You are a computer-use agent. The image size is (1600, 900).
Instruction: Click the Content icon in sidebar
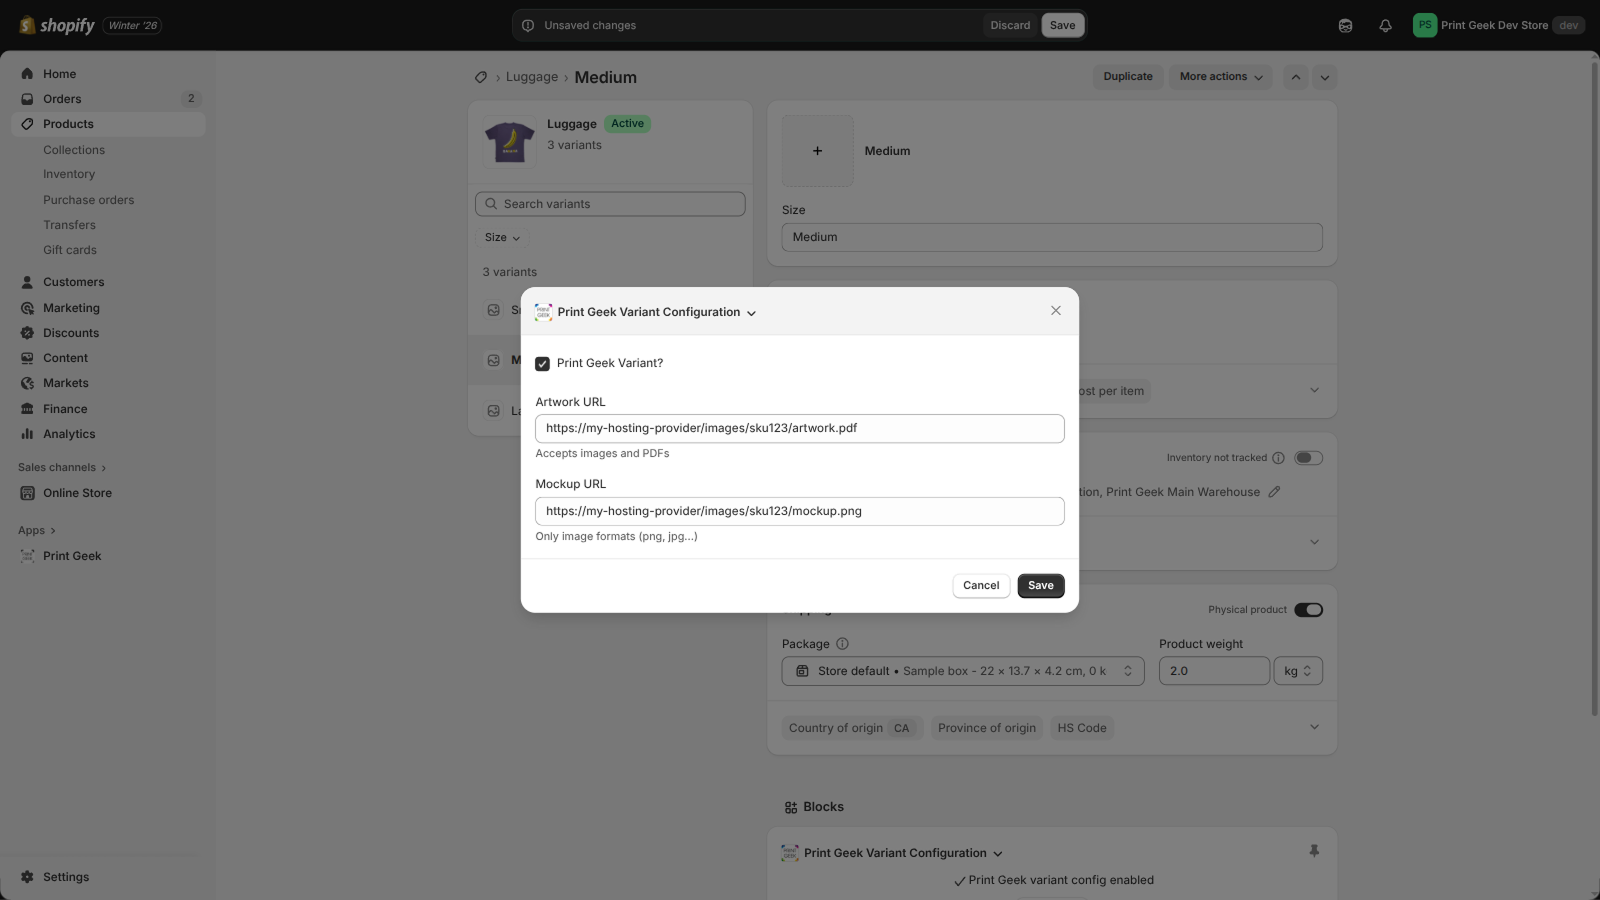click(x=27, y=358)
